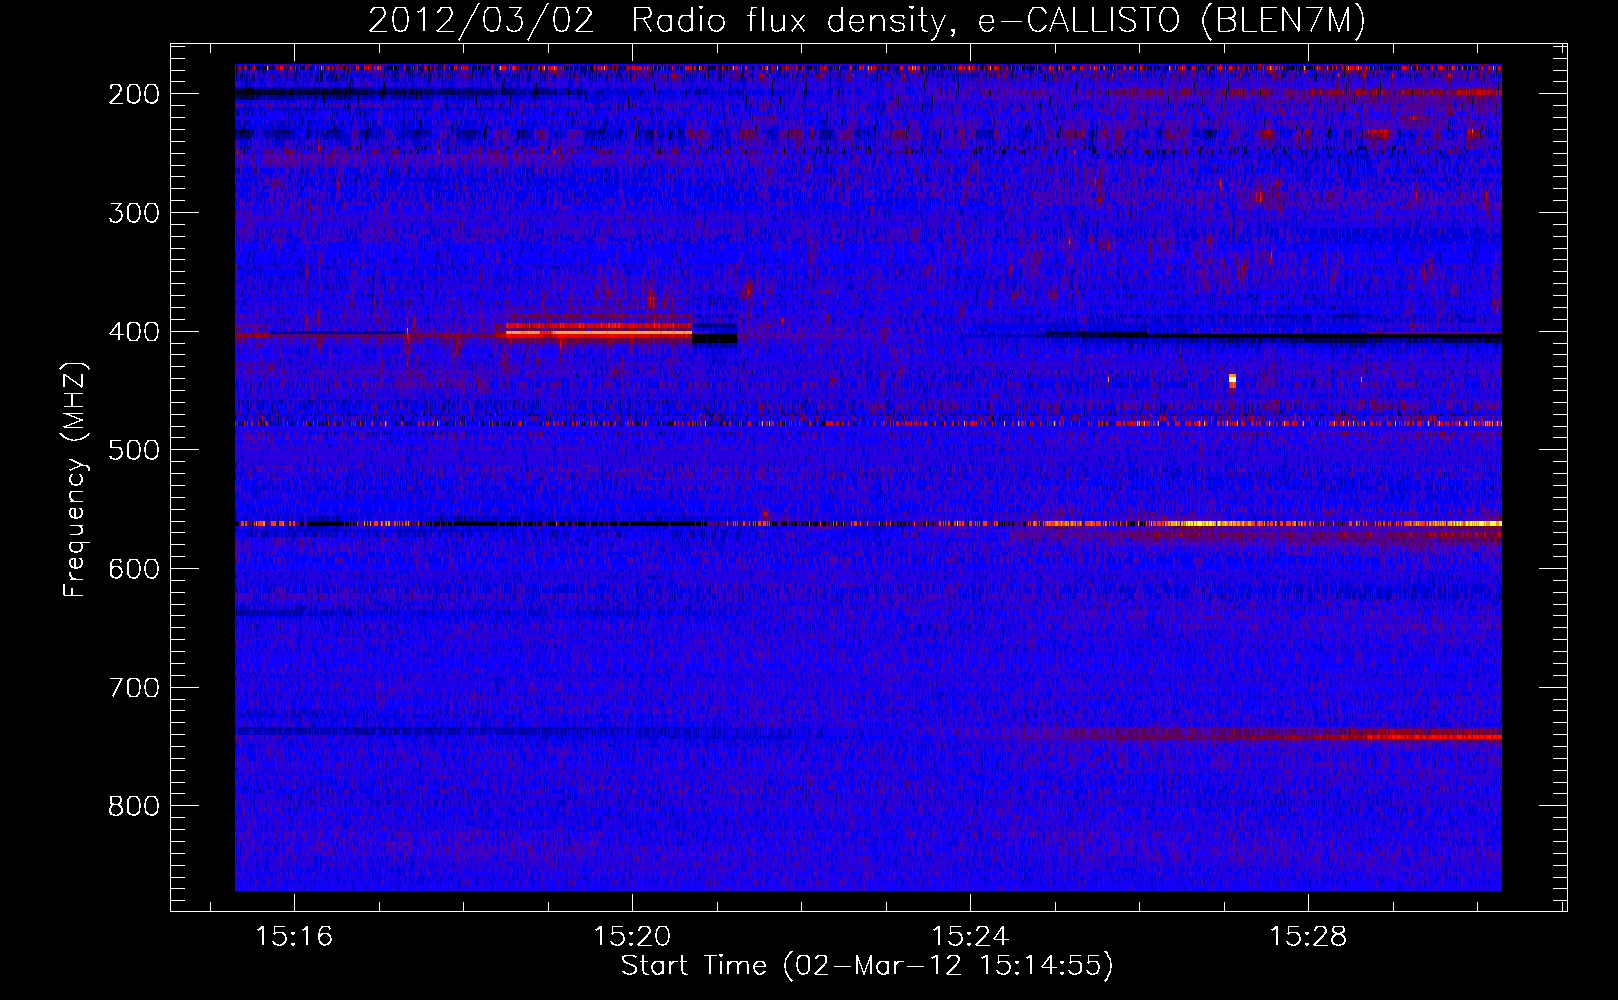Click the 'Start Time (02-Mar-12 15:14:55)' label
The width and height of the screenshot is (1618, 1000).
pos(867,966)
